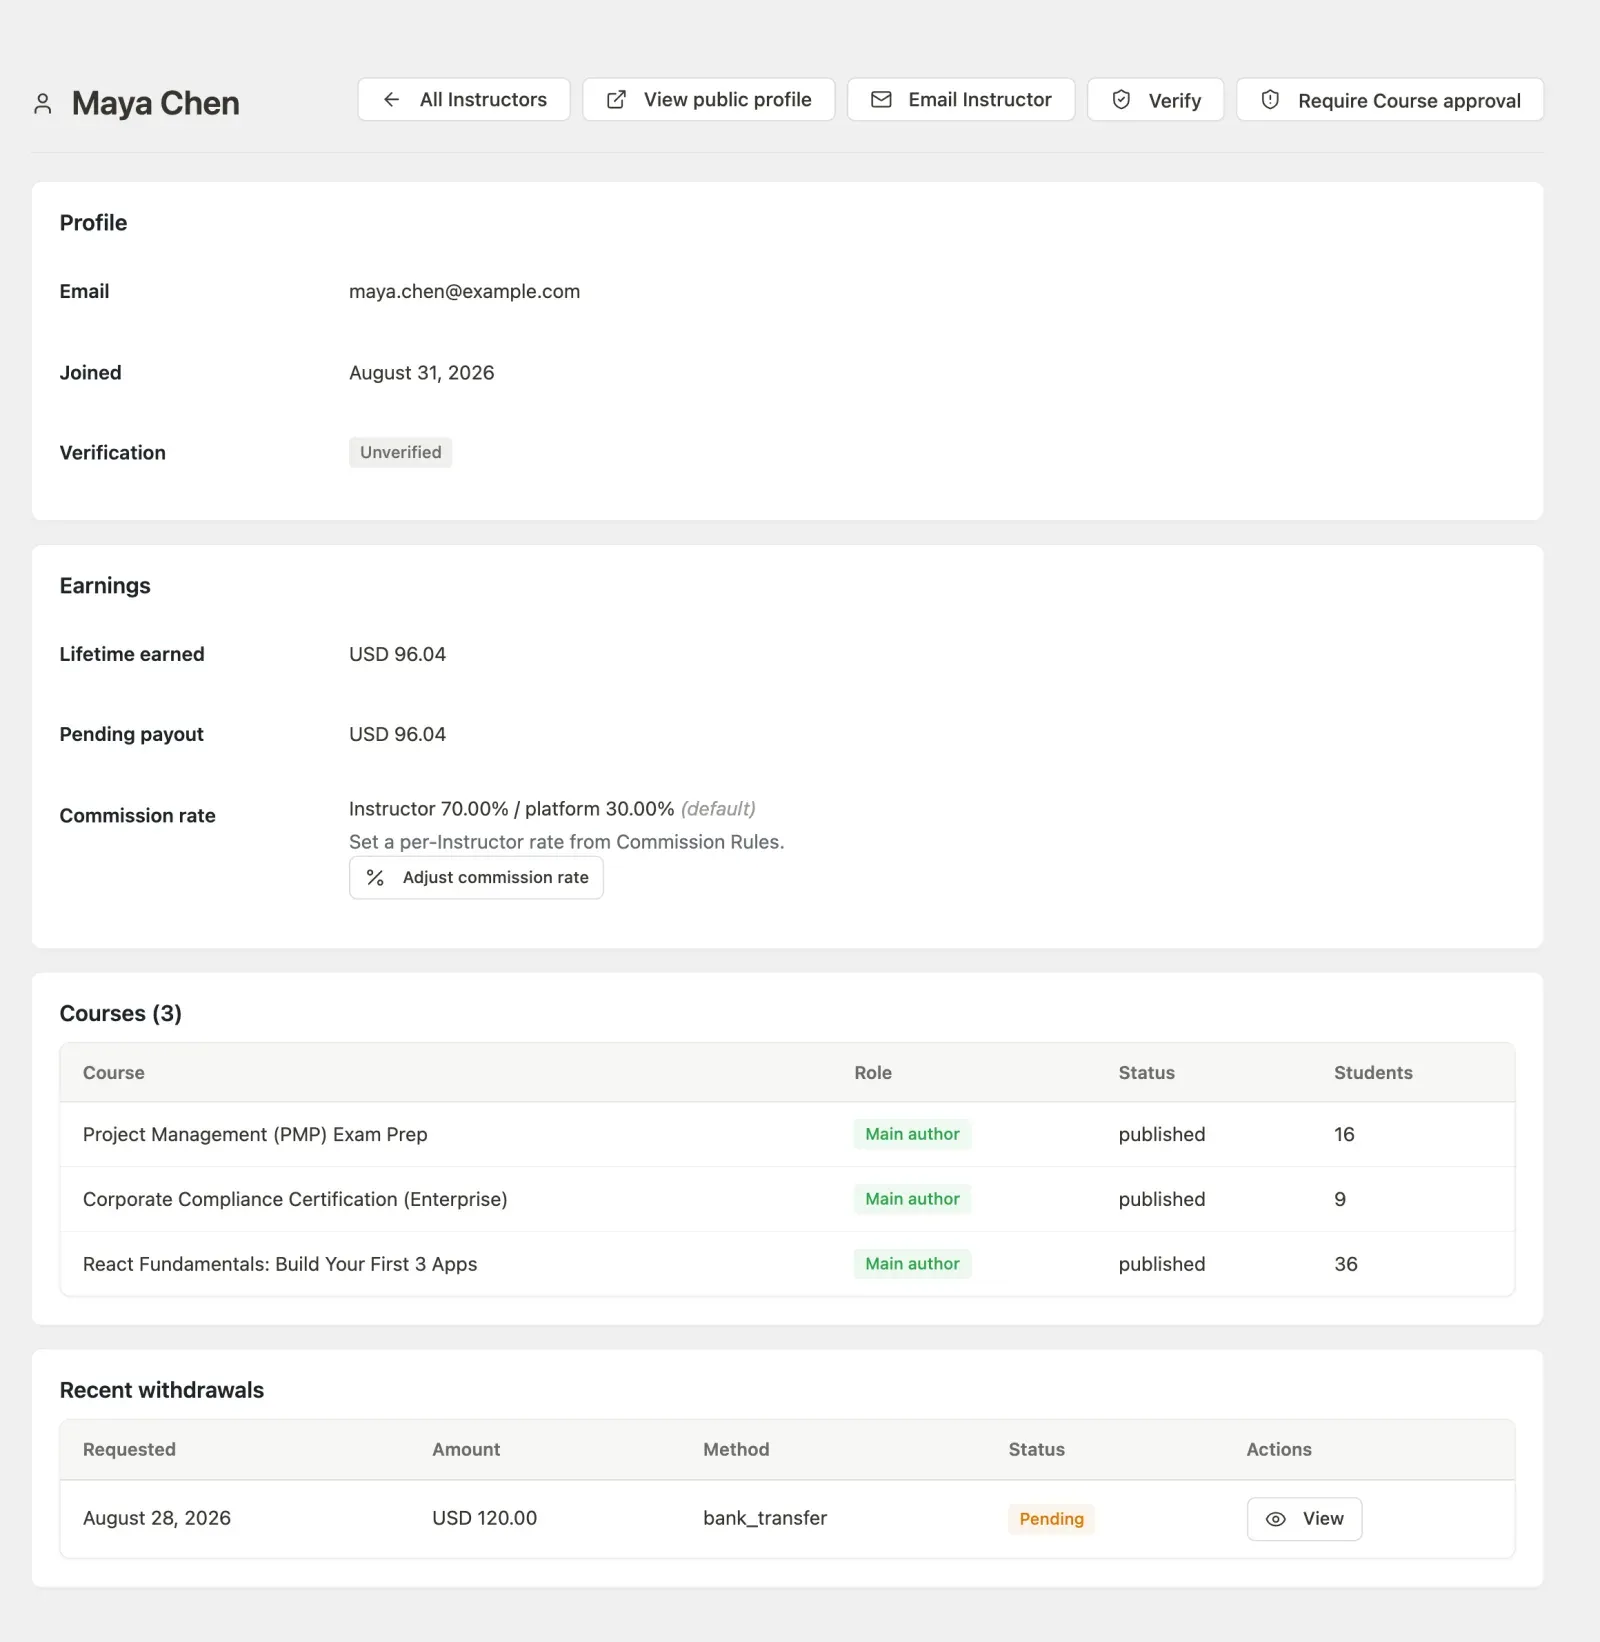
Task: Click the Pending withdrawal status badge
Action: (x=1051, y=1519)
